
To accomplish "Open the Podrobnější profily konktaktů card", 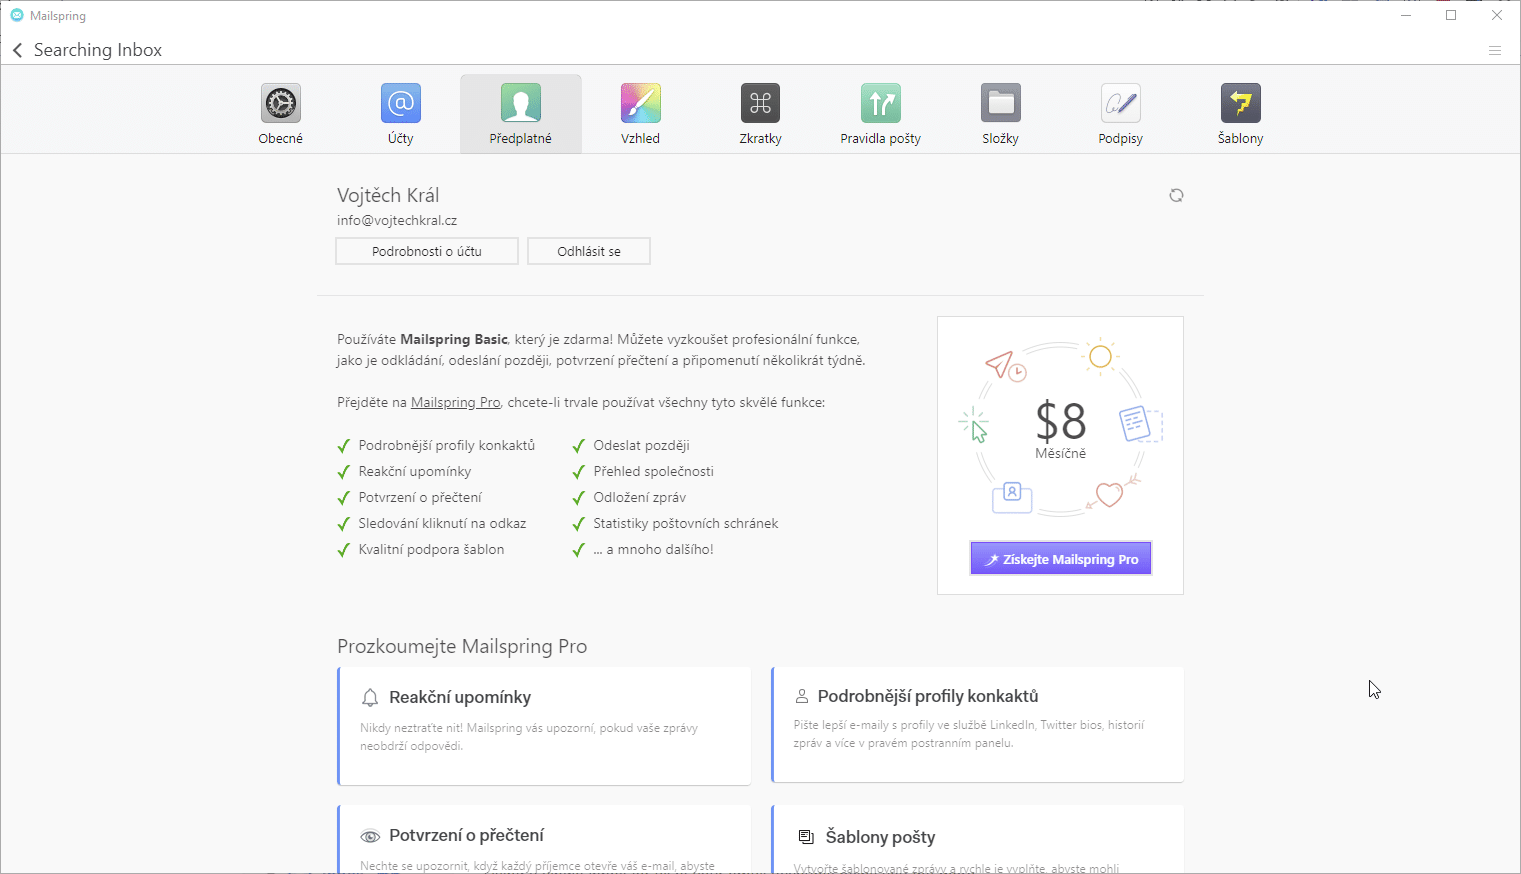I will 978,724.
